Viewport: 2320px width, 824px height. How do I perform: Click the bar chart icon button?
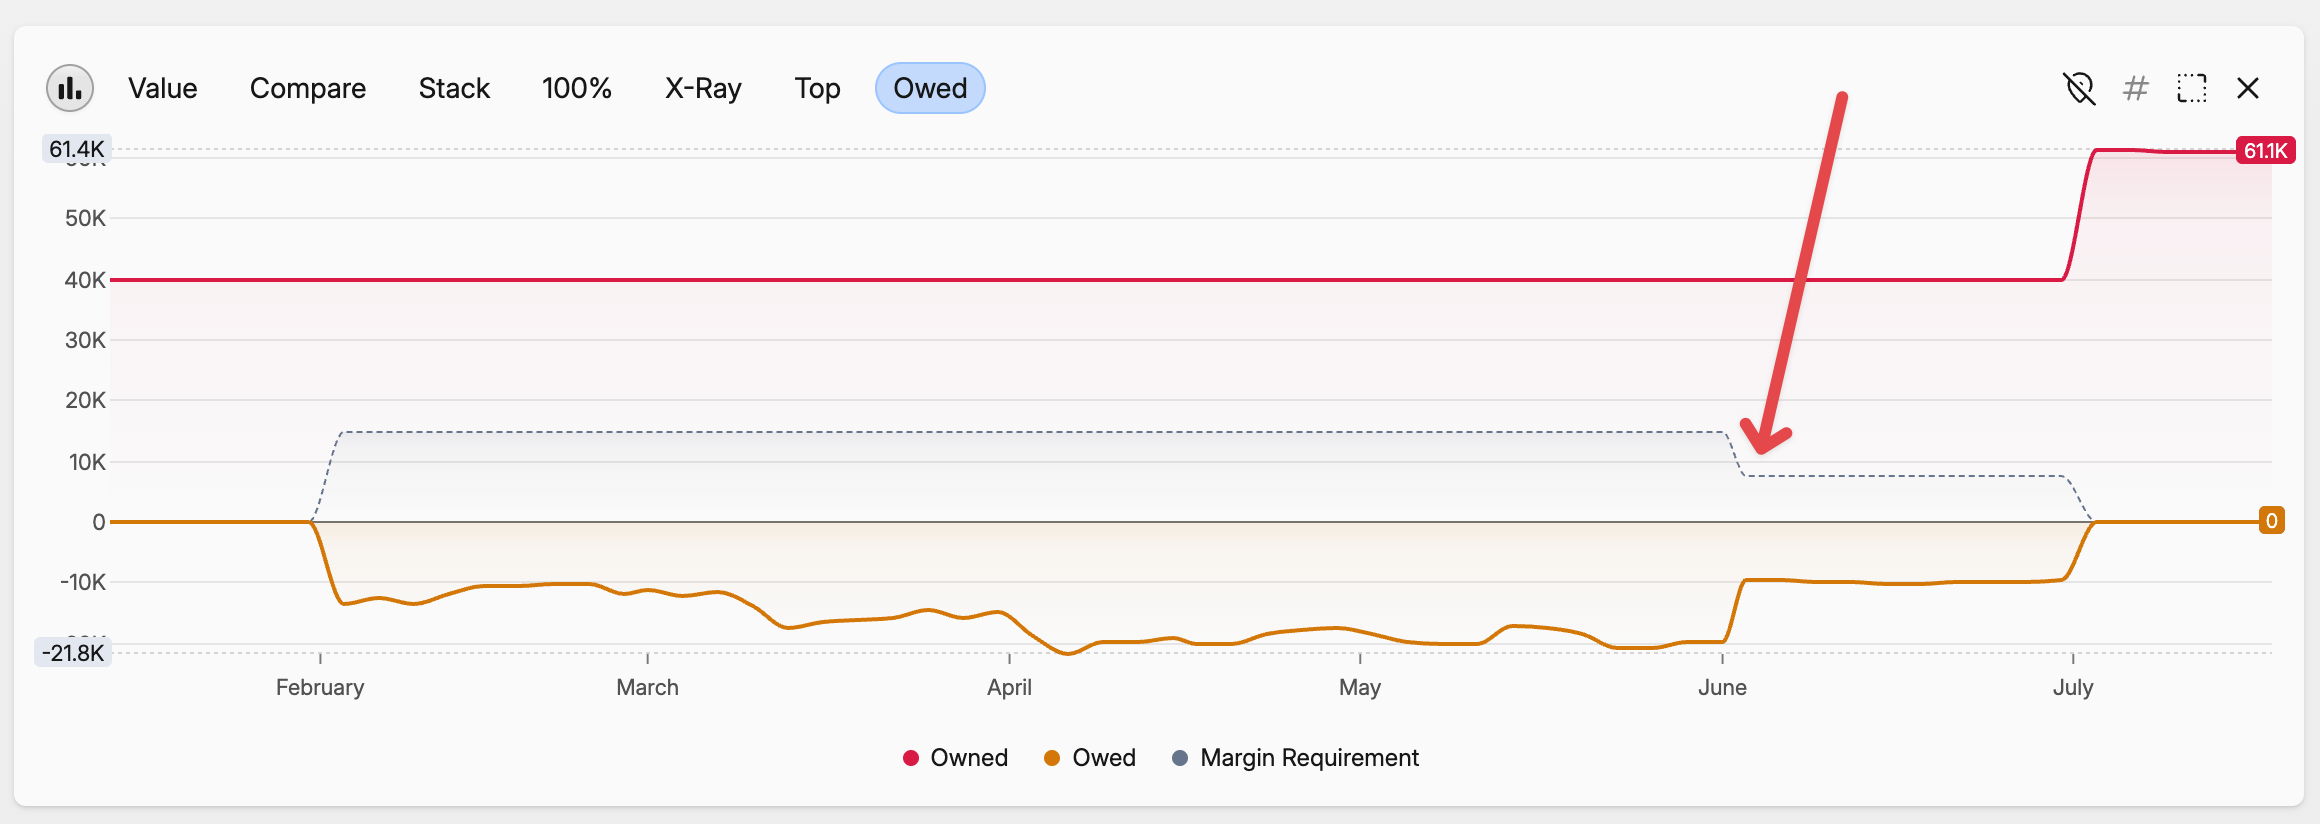(70, 88)
